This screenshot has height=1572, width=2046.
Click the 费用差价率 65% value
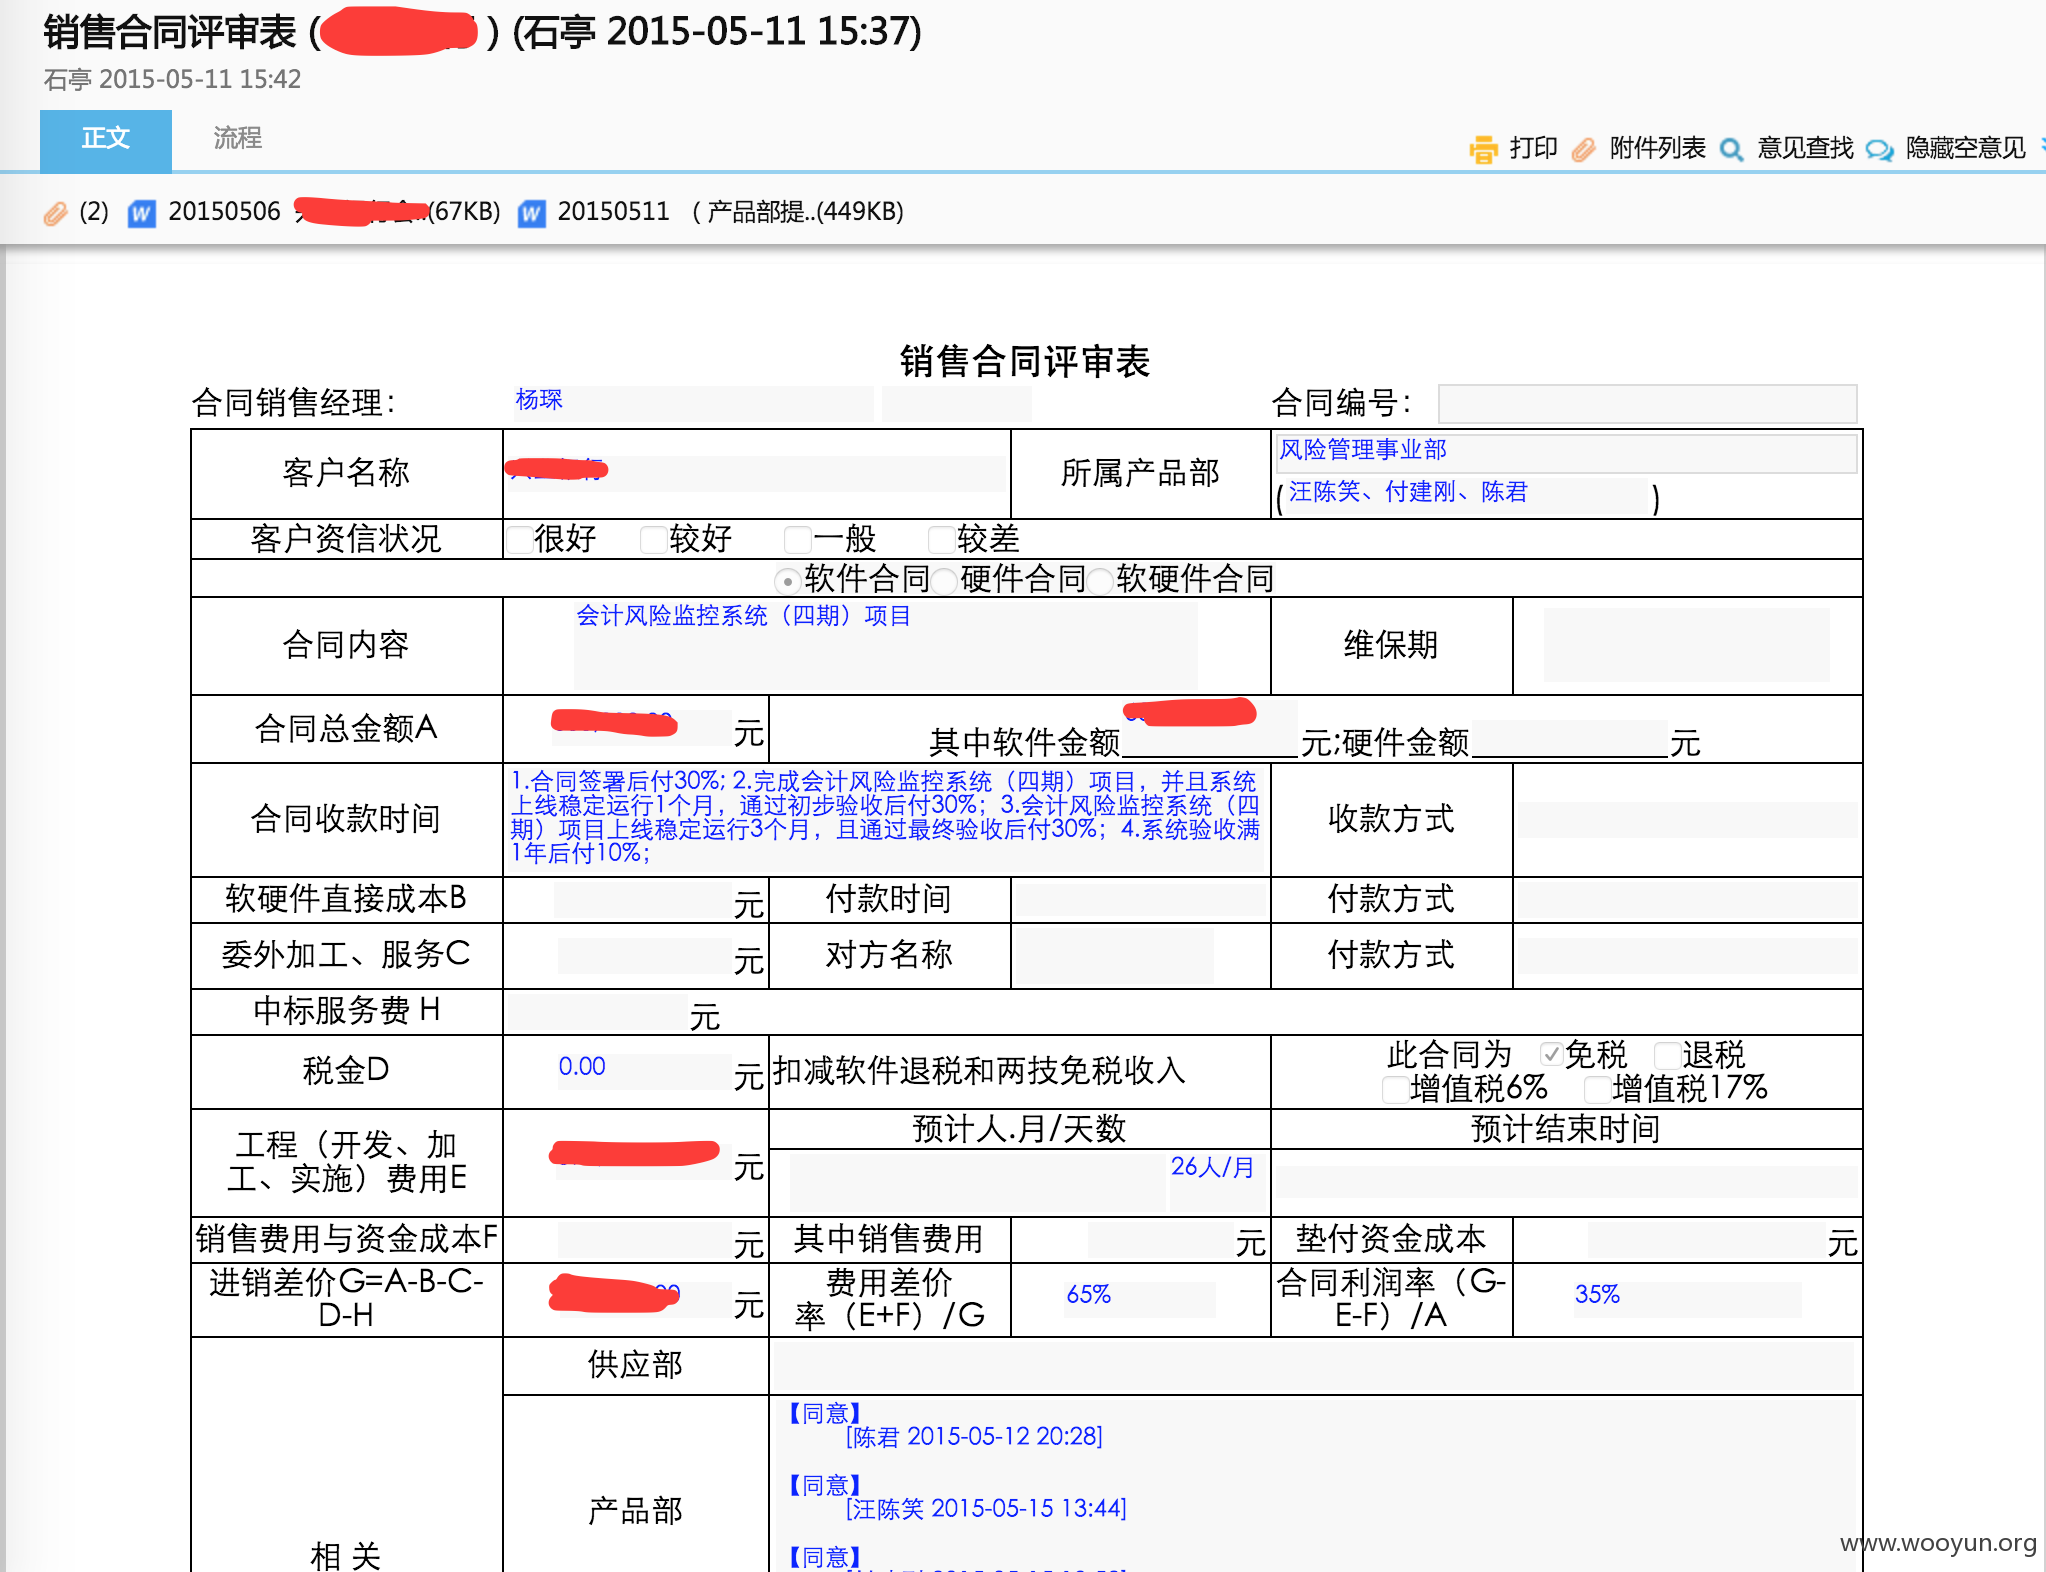pos(1089,1295)
